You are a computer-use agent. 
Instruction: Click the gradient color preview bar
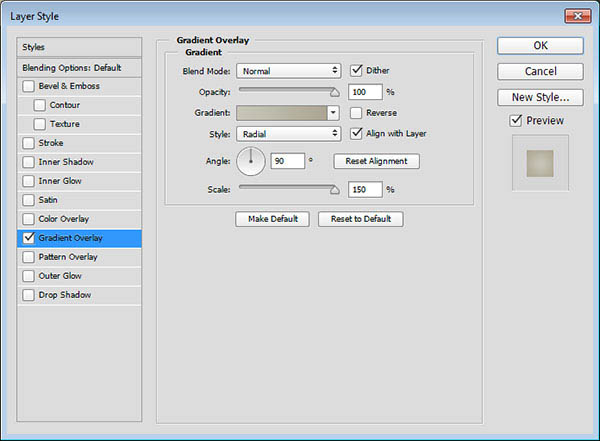point(282,113)
